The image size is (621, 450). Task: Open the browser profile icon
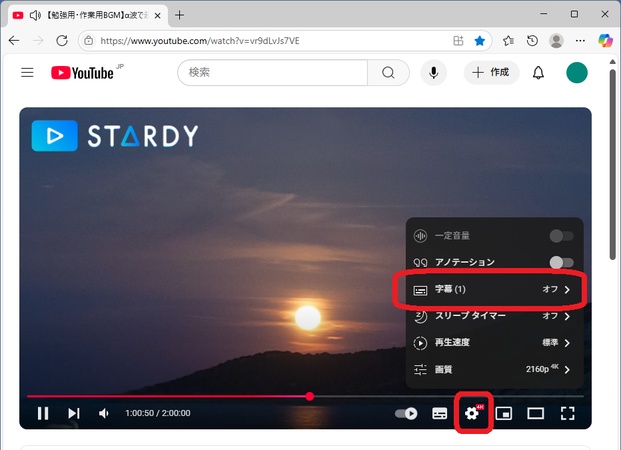[x=556, y=40]
